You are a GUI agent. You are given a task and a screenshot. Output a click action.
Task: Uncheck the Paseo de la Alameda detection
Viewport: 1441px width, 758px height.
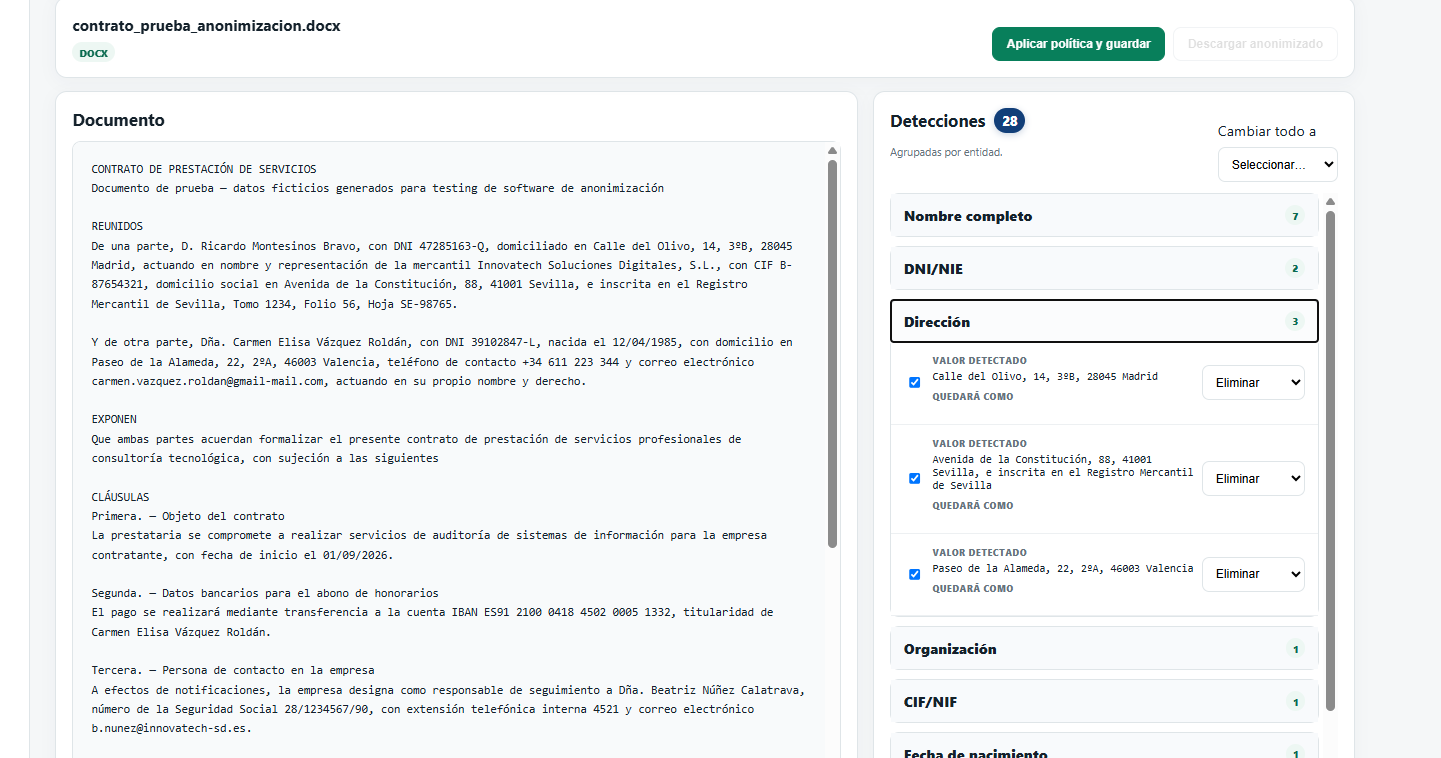(914, 574)
